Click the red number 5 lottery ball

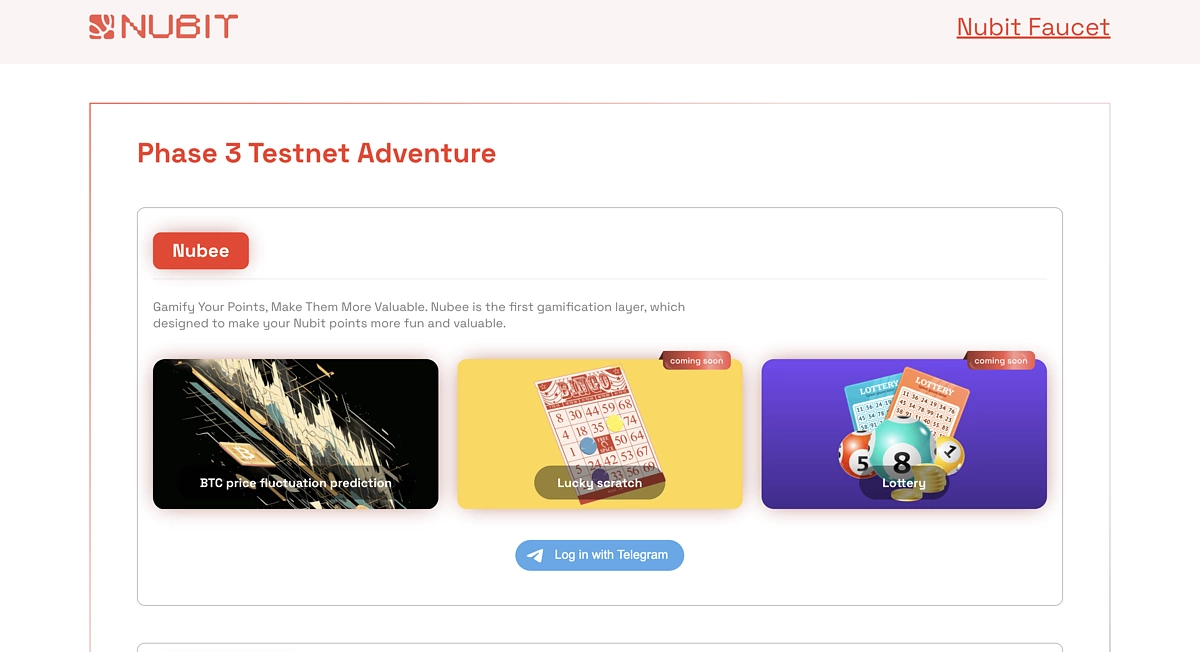[858, 456]
